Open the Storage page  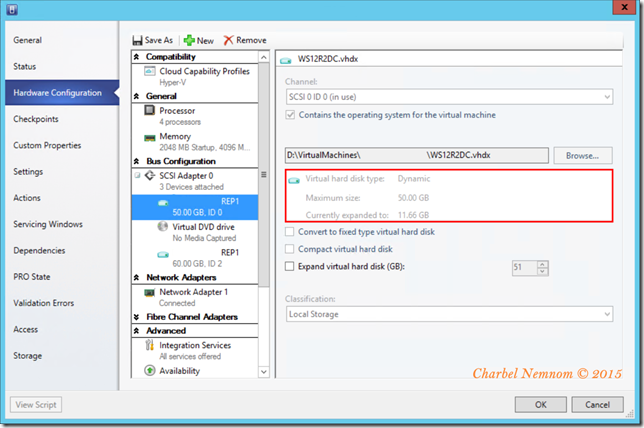(62, 356)
